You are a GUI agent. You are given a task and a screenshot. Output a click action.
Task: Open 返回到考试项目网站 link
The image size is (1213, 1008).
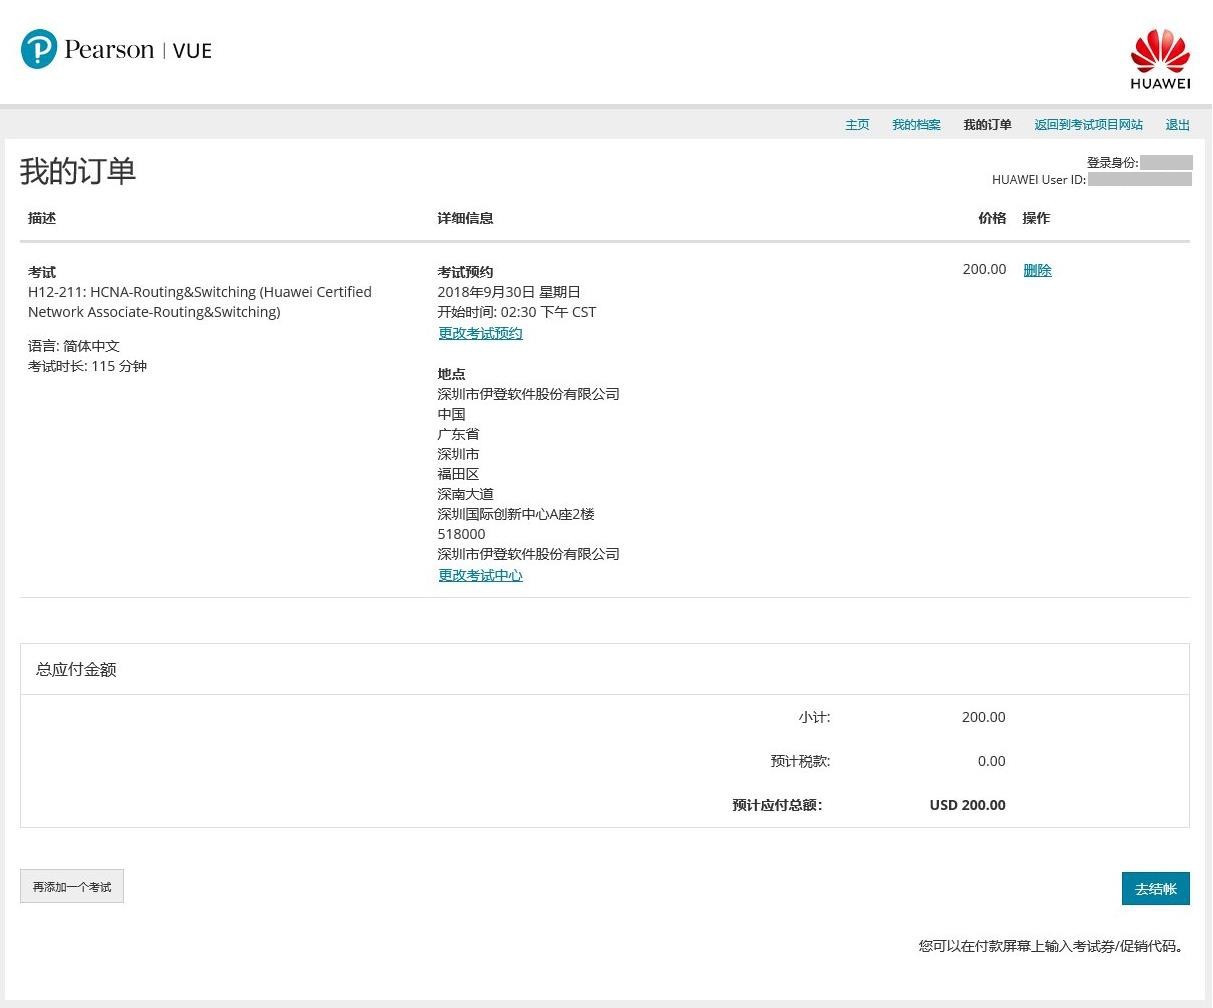pyautogui.click(x=1088, y=125)
